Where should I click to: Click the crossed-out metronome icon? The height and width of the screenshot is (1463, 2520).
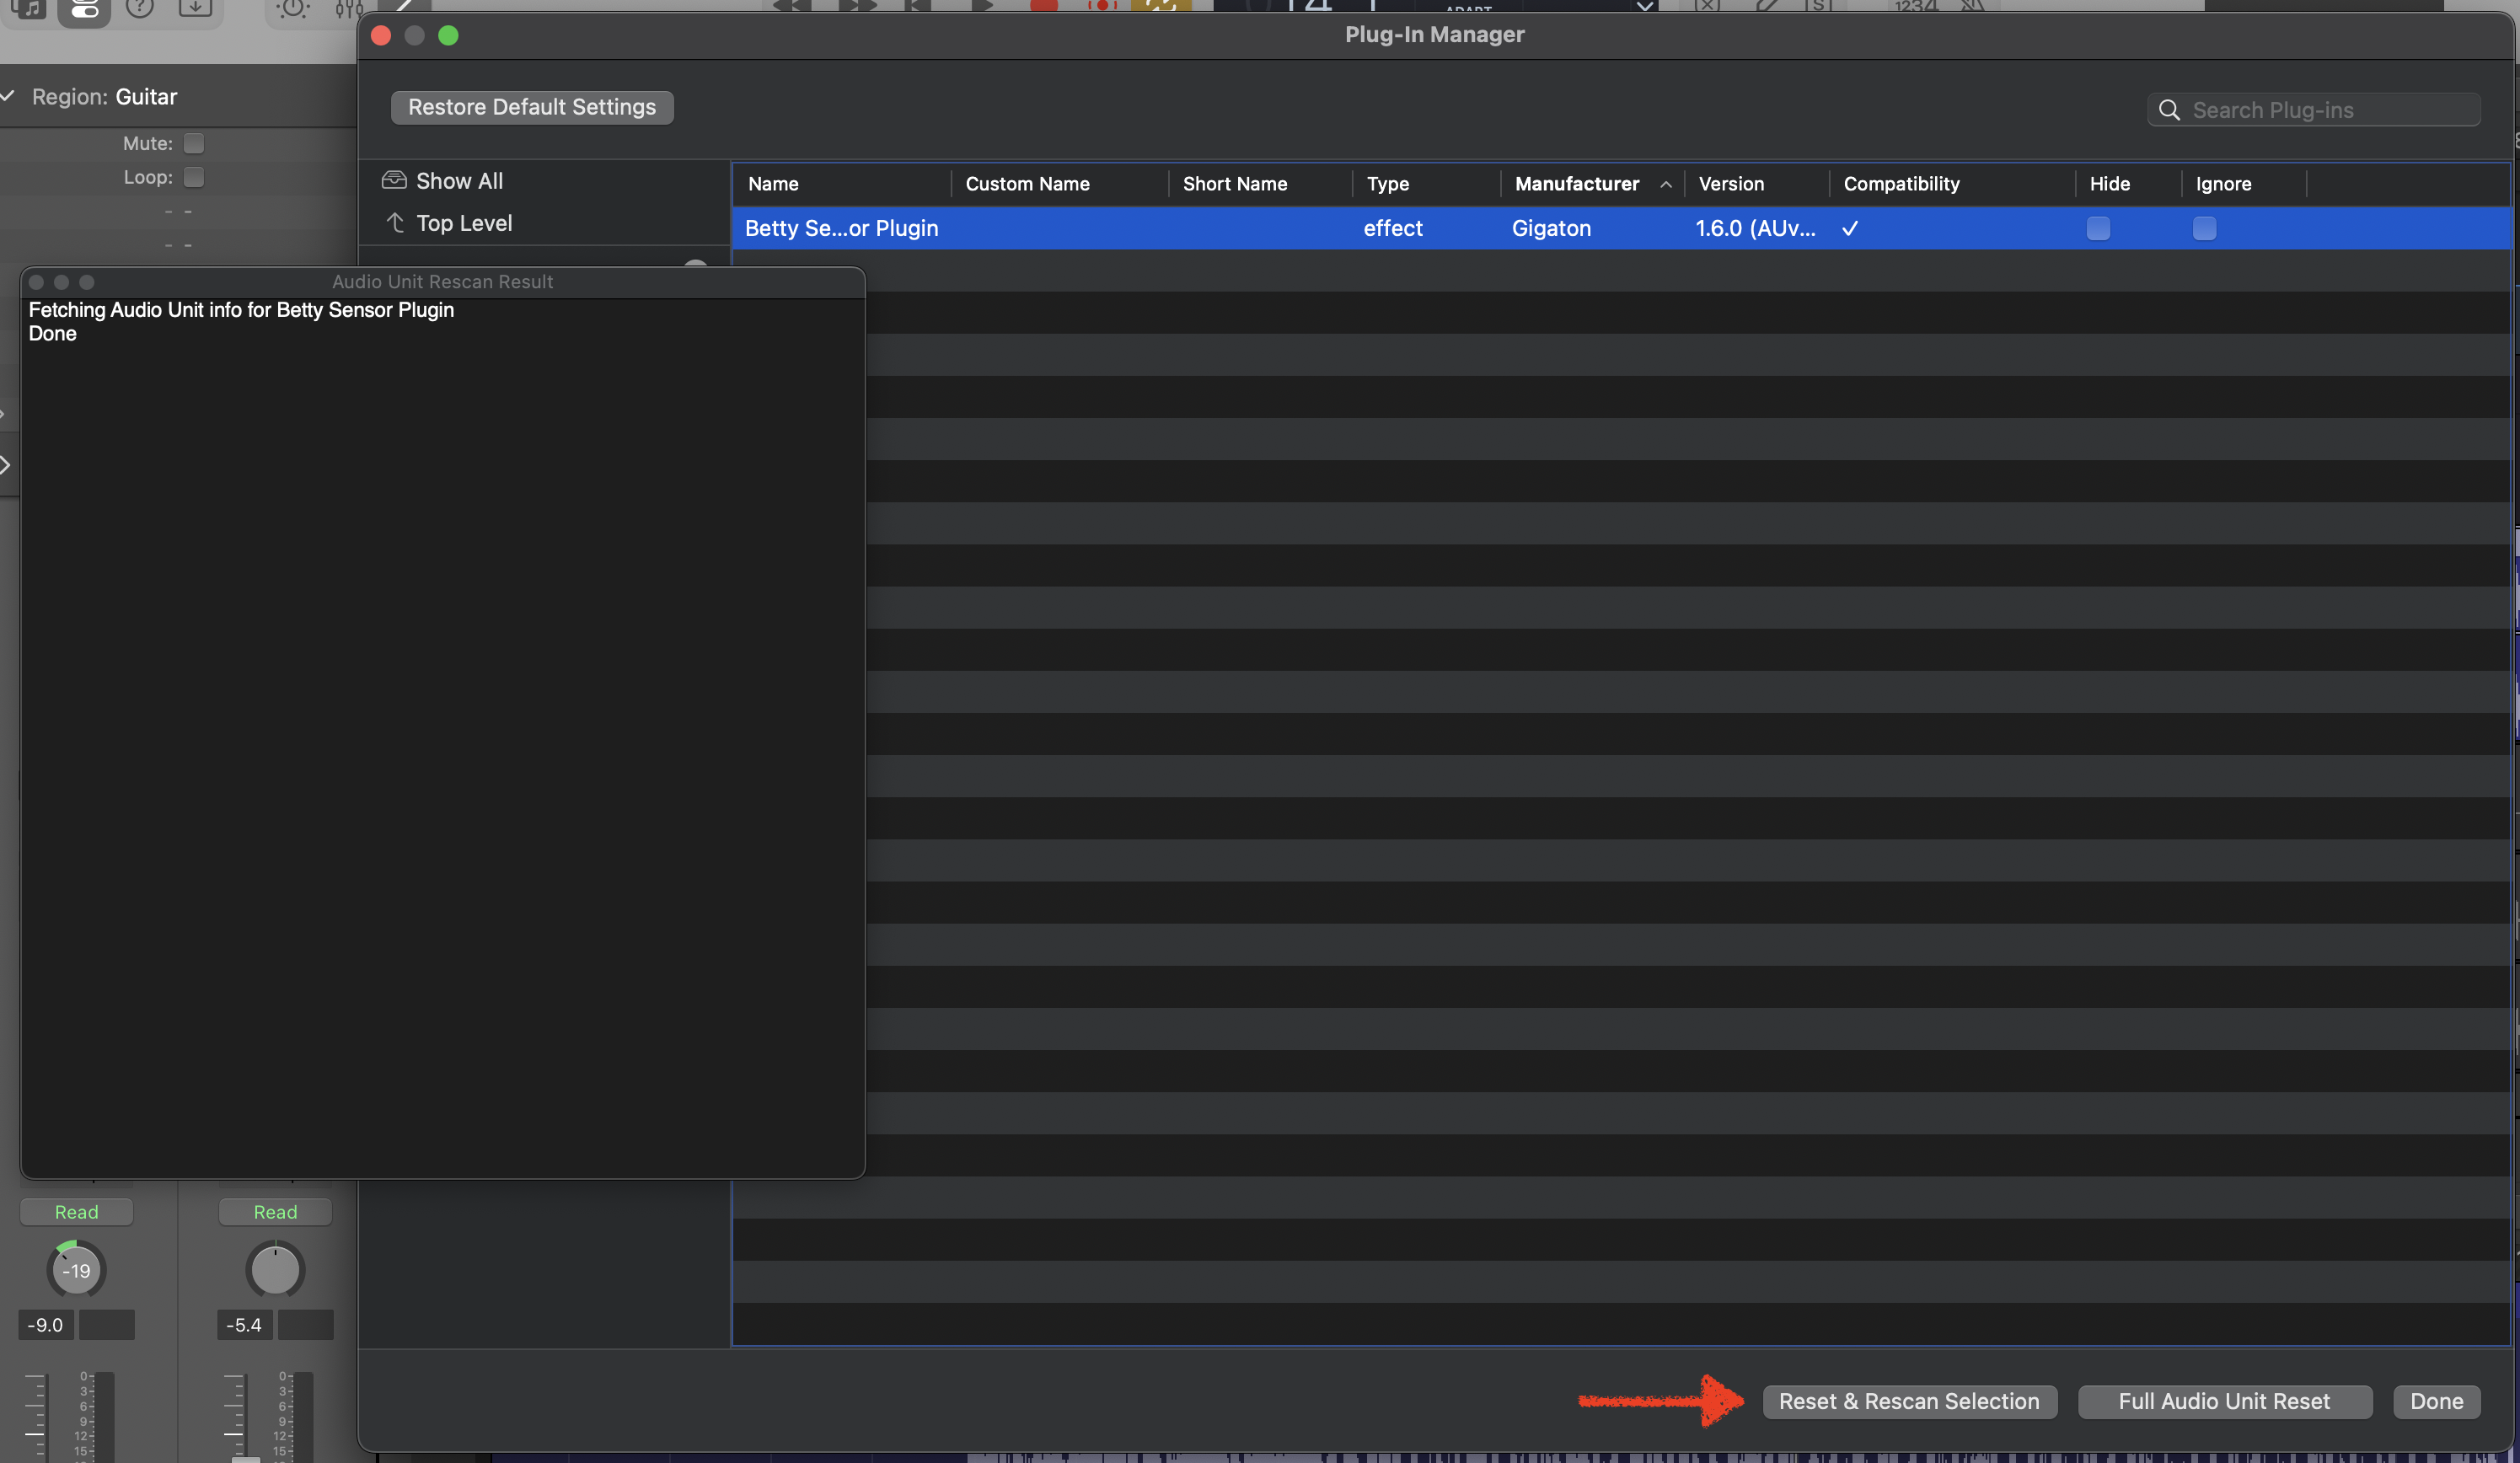point(1975,8)
